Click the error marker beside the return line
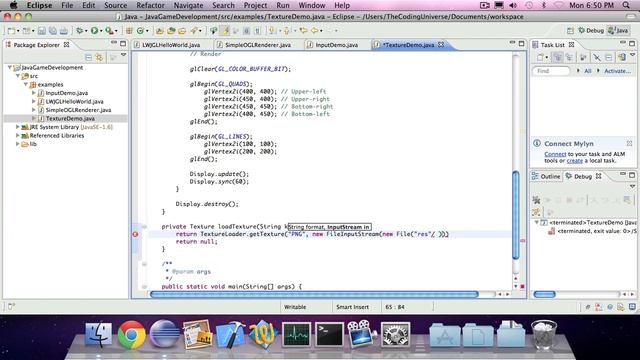Image resolution: width=640 pixels, height=360 pixels. pos(135,234)
